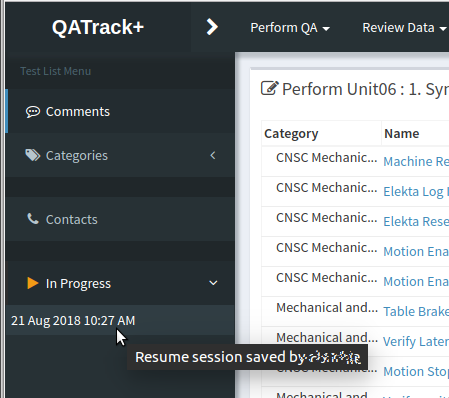Screen dimensions: 449x398
Task: Open the Review Data menu
Action: tap(404, 28)
